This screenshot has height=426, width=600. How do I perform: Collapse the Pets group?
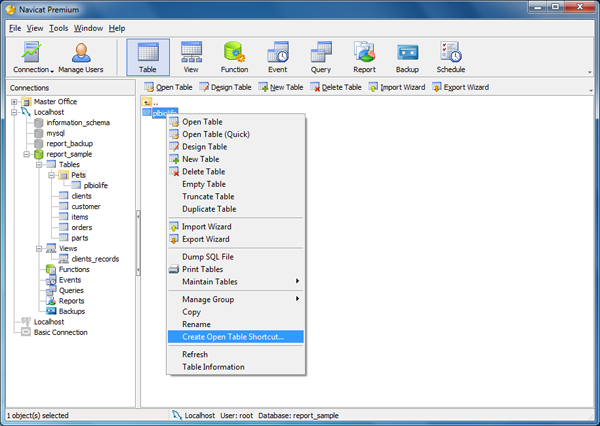51,175
